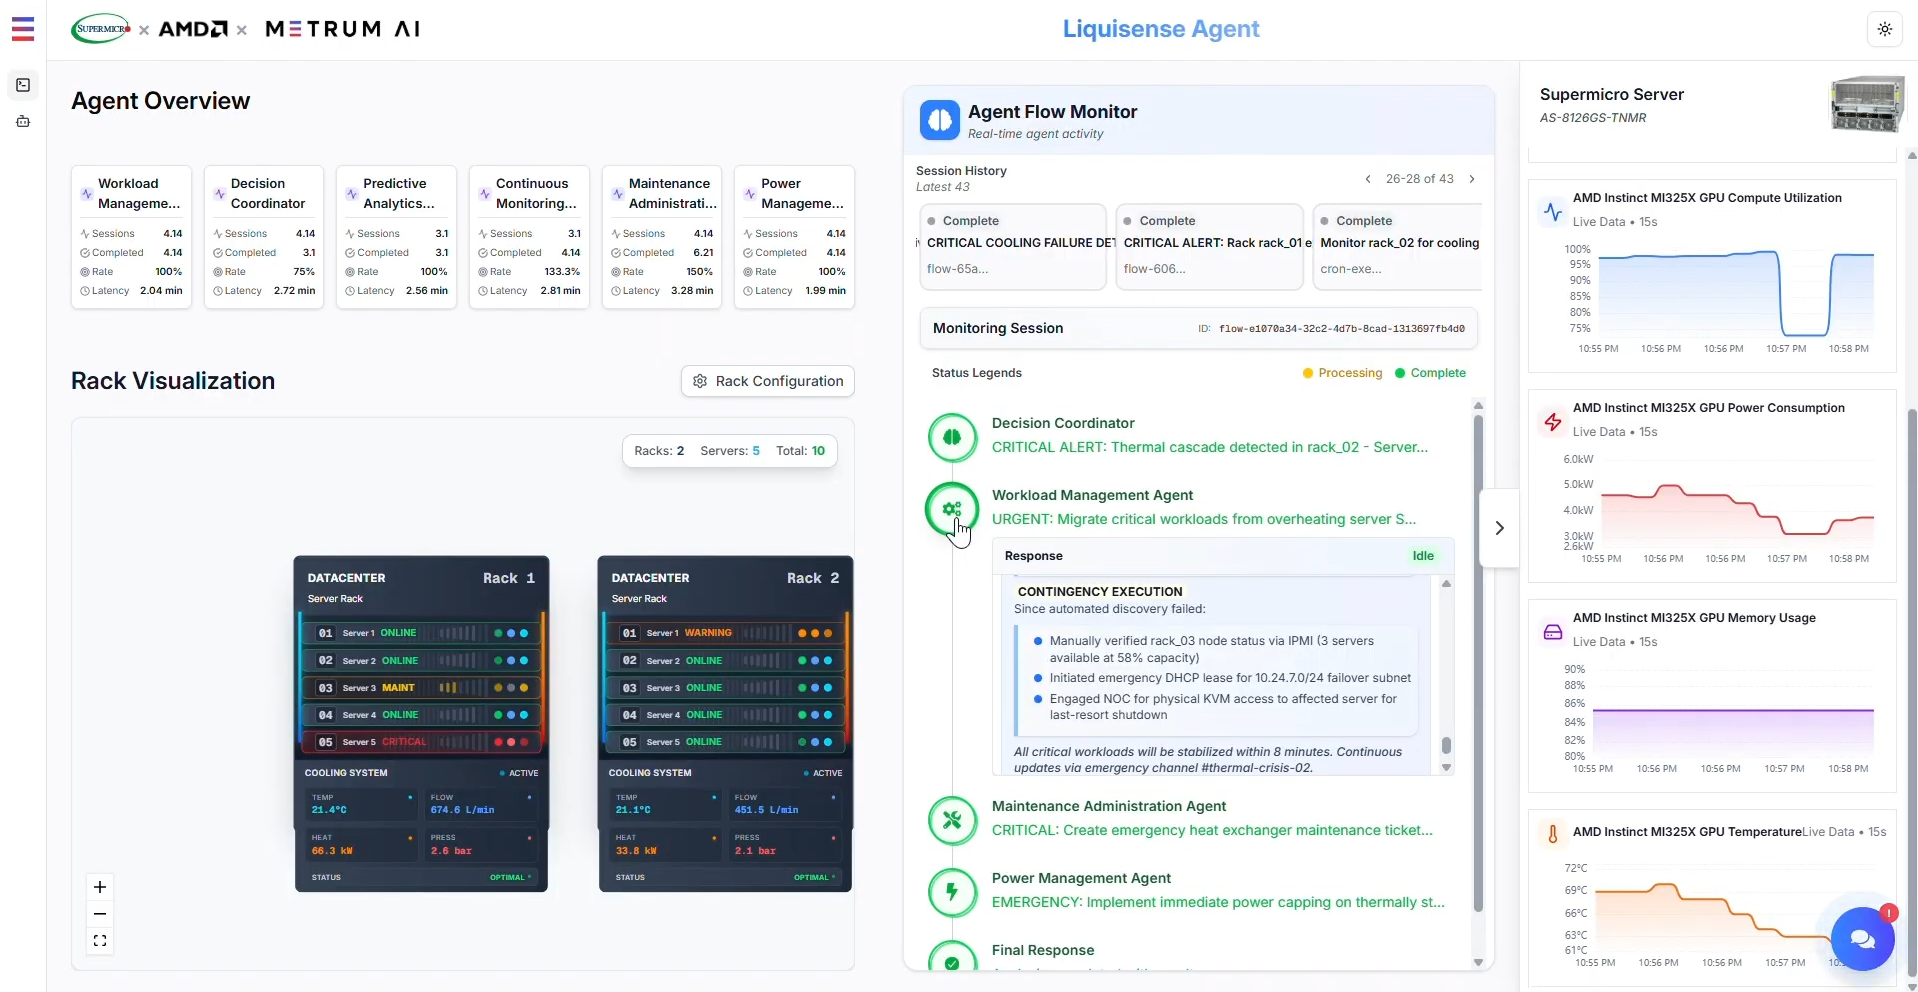Screen dimensions: 1918x992
Task: Click the Maintenance Administration wrench icon
Action: (x=952, y=820)
